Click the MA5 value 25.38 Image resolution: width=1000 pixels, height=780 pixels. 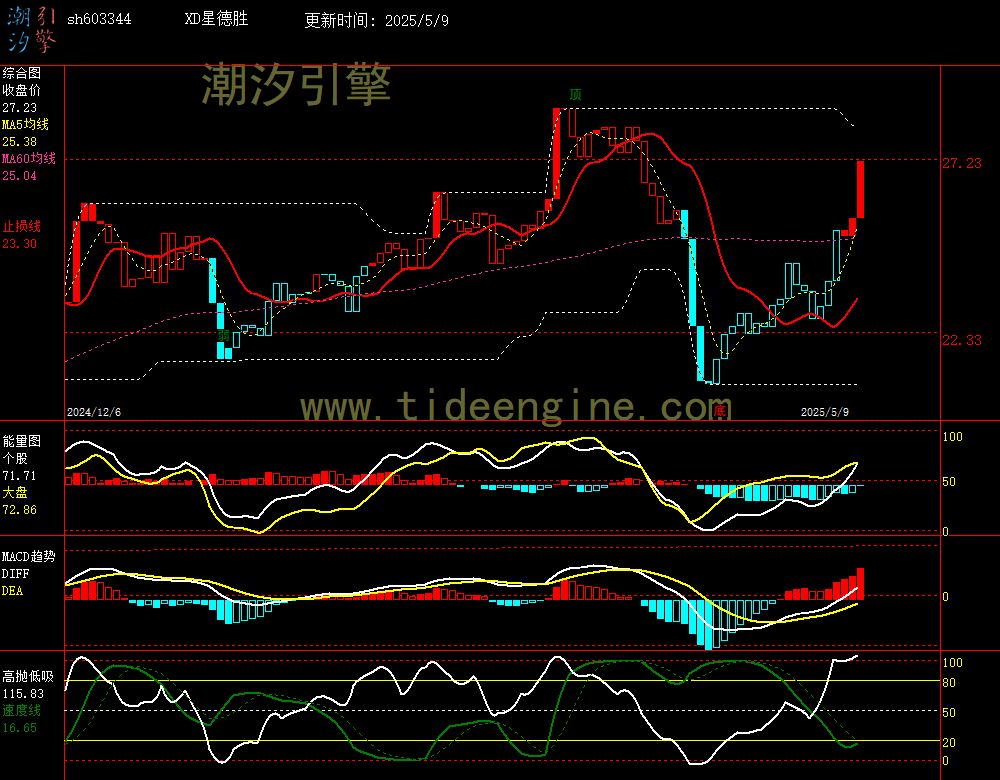coord(19,142)
